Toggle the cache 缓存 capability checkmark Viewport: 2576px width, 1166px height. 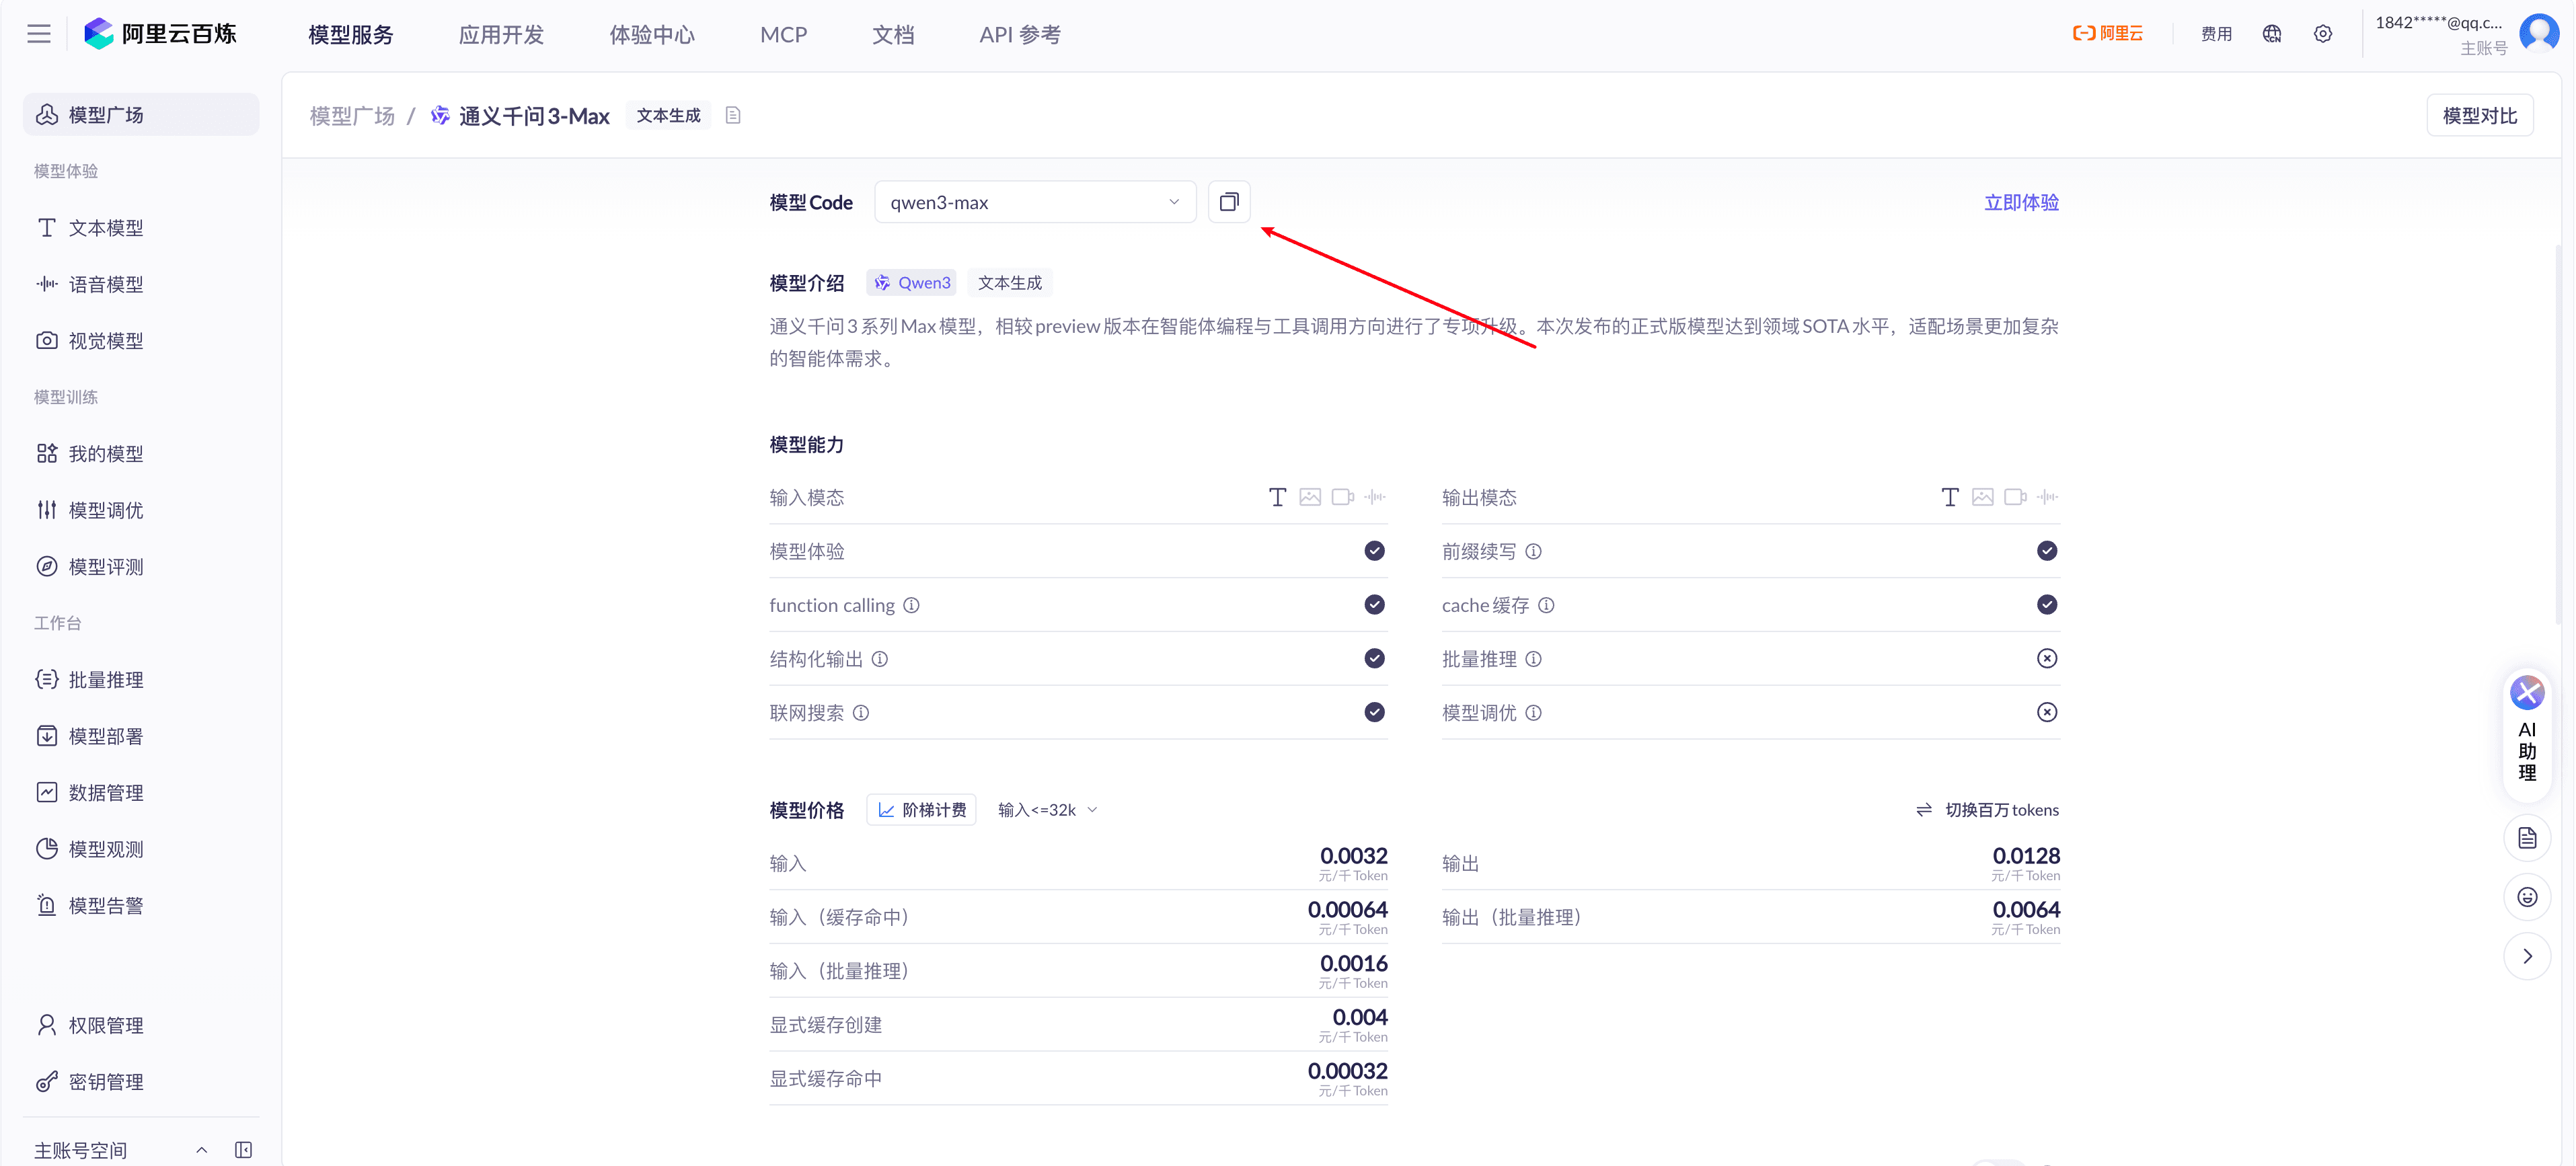(2047, 604)
